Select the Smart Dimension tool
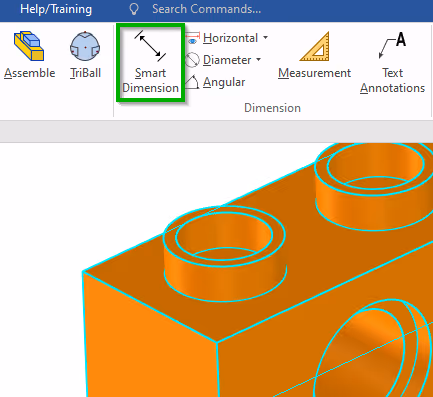This screenshot has height=397, width=433. 150,62
